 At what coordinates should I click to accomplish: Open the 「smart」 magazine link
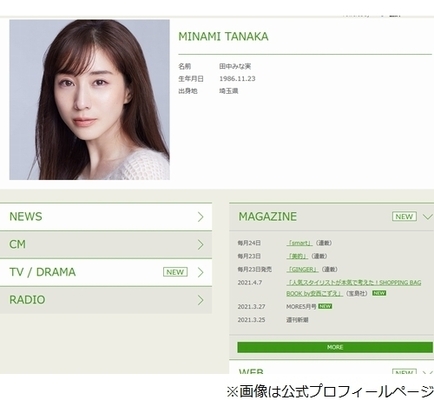point(299,243)
